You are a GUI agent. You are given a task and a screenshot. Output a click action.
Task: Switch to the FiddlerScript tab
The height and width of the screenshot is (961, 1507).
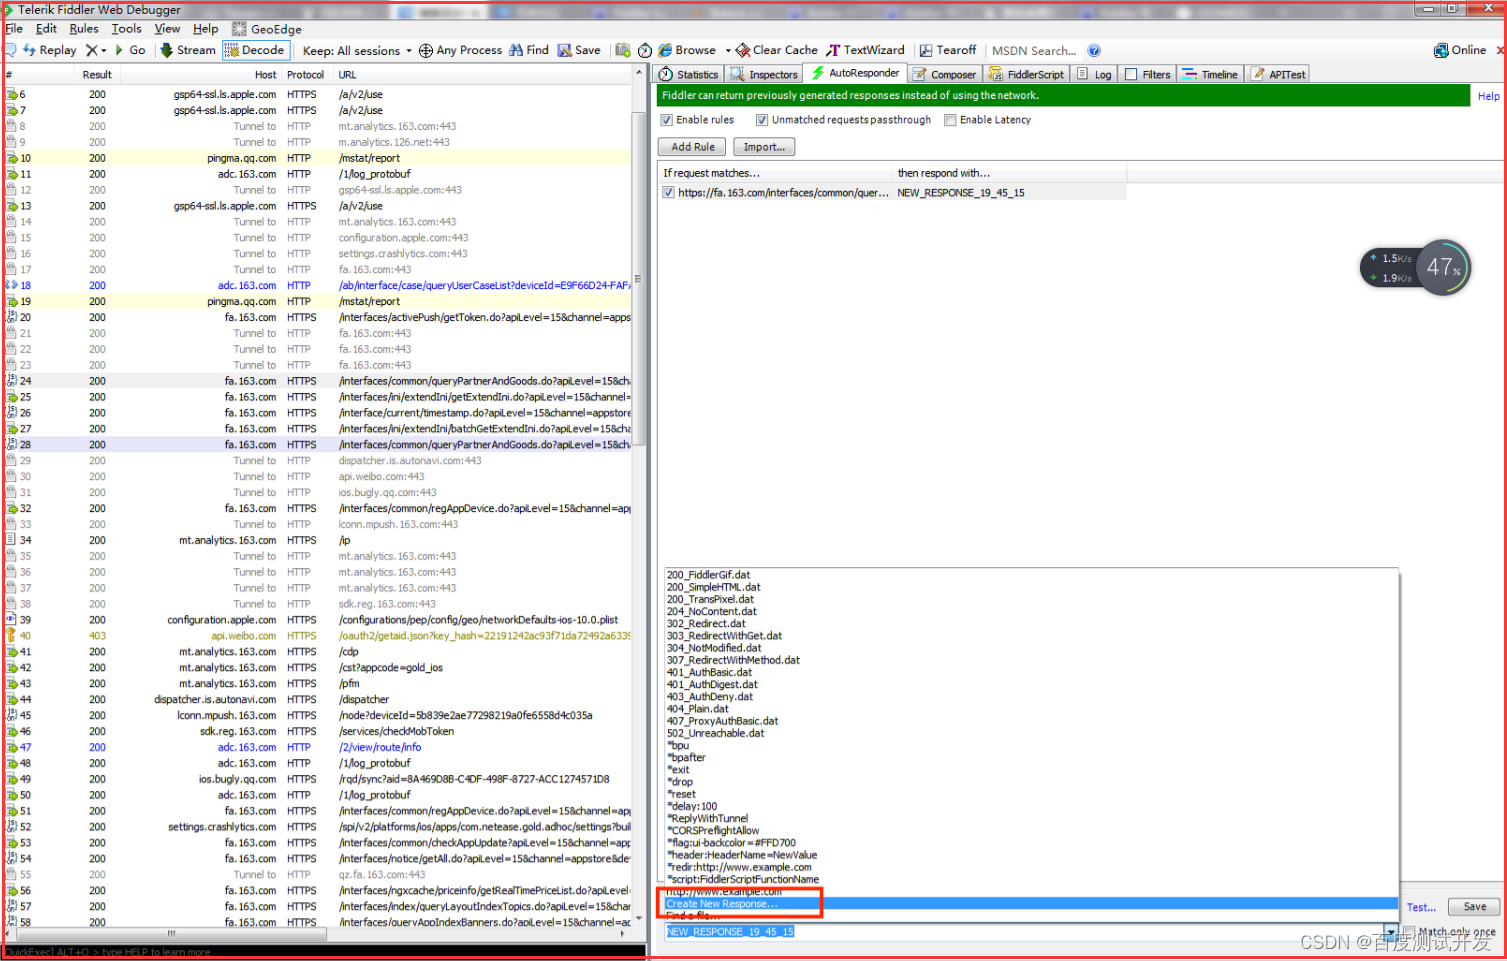tap(1026, 74)
